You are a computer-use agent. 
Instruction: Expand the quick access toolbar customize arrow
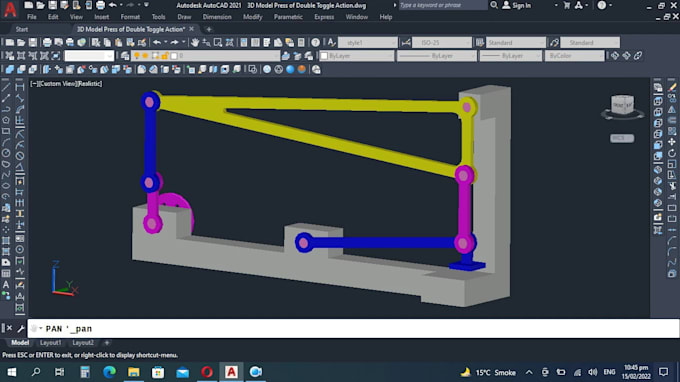[x=146, y=5]
